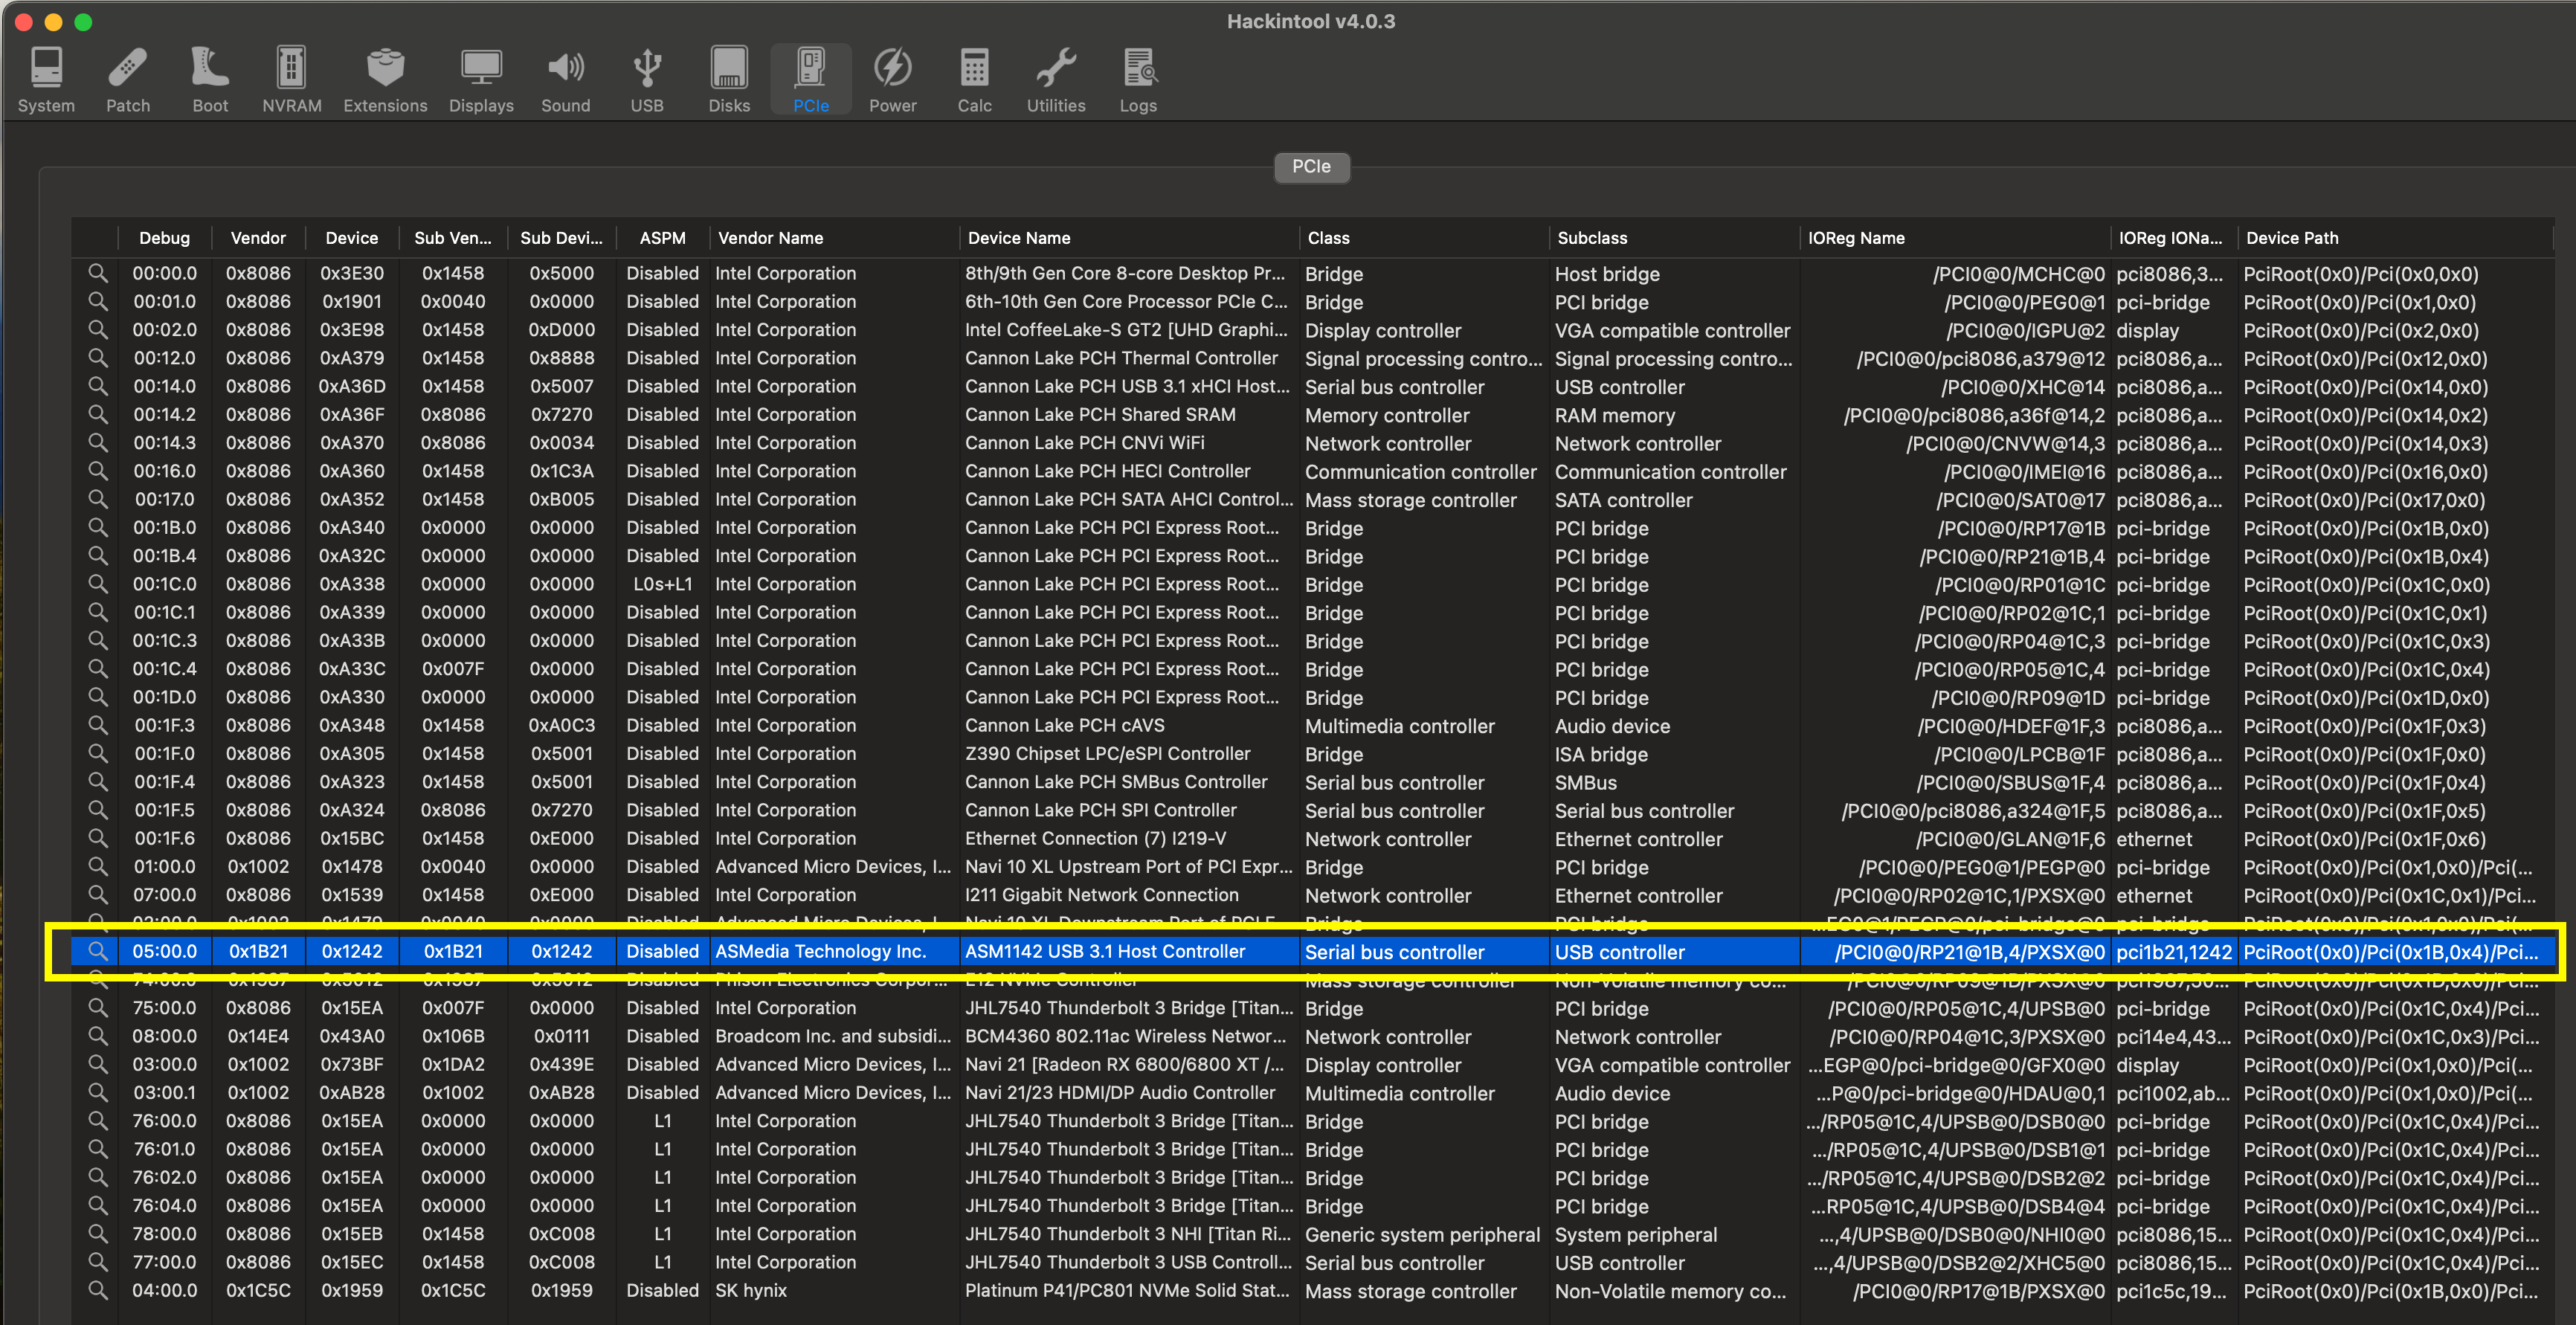
Task: Click the 0x3E30 device ID cell
Action: pos(352,273)
